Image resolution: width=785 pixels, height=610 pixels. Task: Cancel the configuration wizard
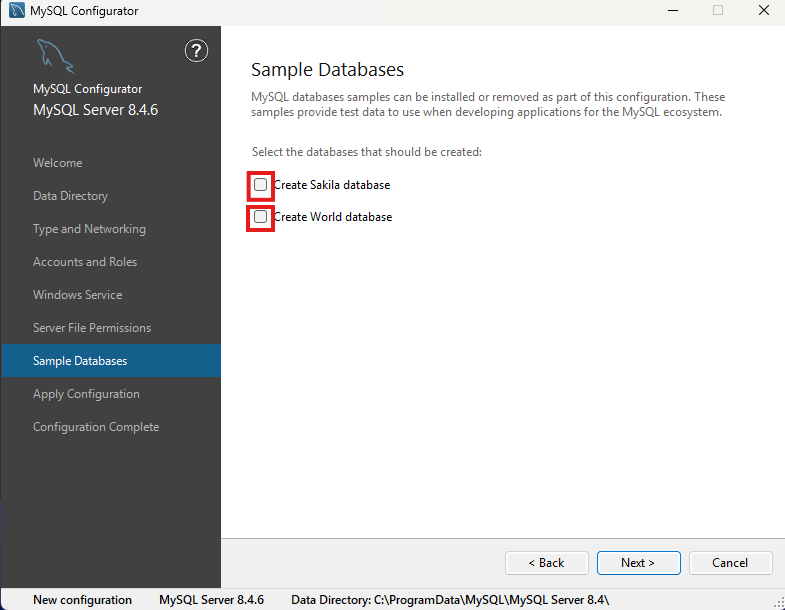coord(730,563)
